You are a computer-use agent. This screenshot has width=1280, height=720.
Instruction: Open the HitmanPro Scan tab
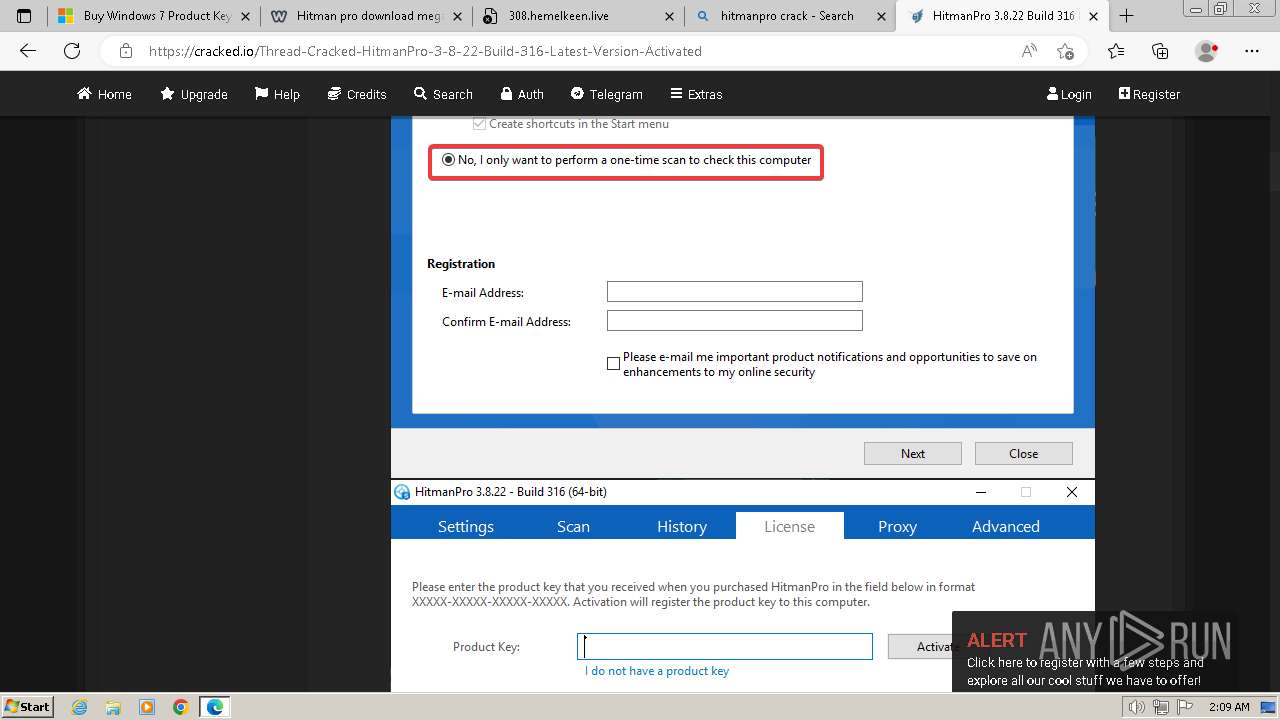(x=573, y=526)
